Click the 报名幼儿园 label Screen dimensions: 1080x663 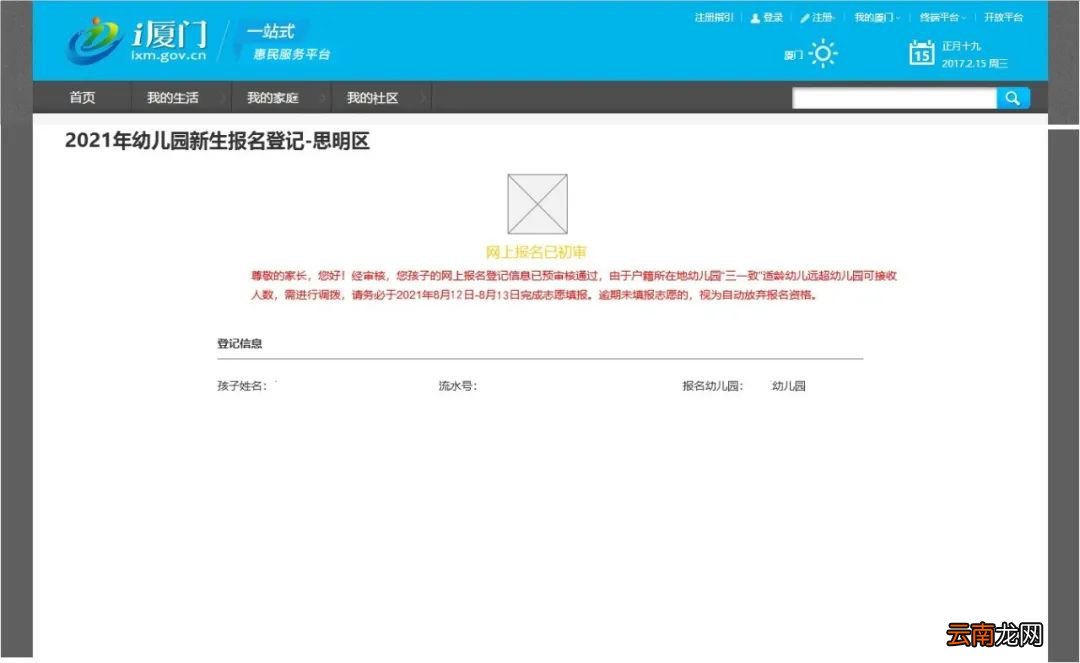(713, 386)
